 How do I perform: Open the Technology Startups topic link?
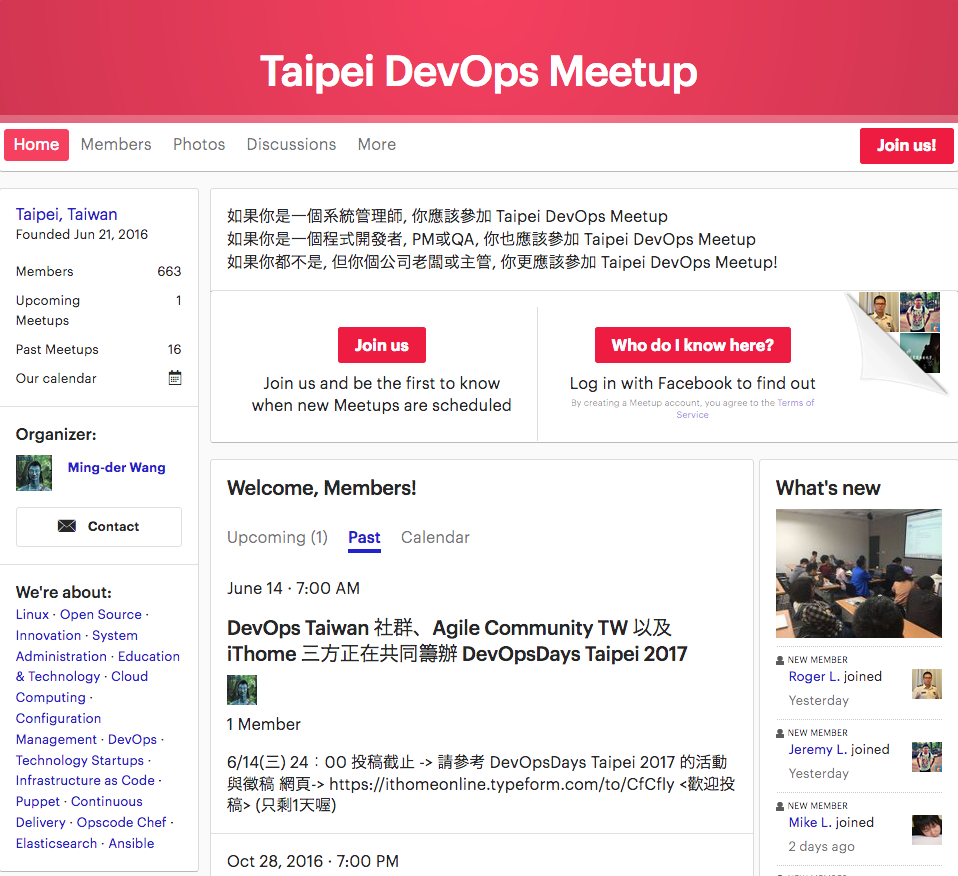click(x=80, y=761)
